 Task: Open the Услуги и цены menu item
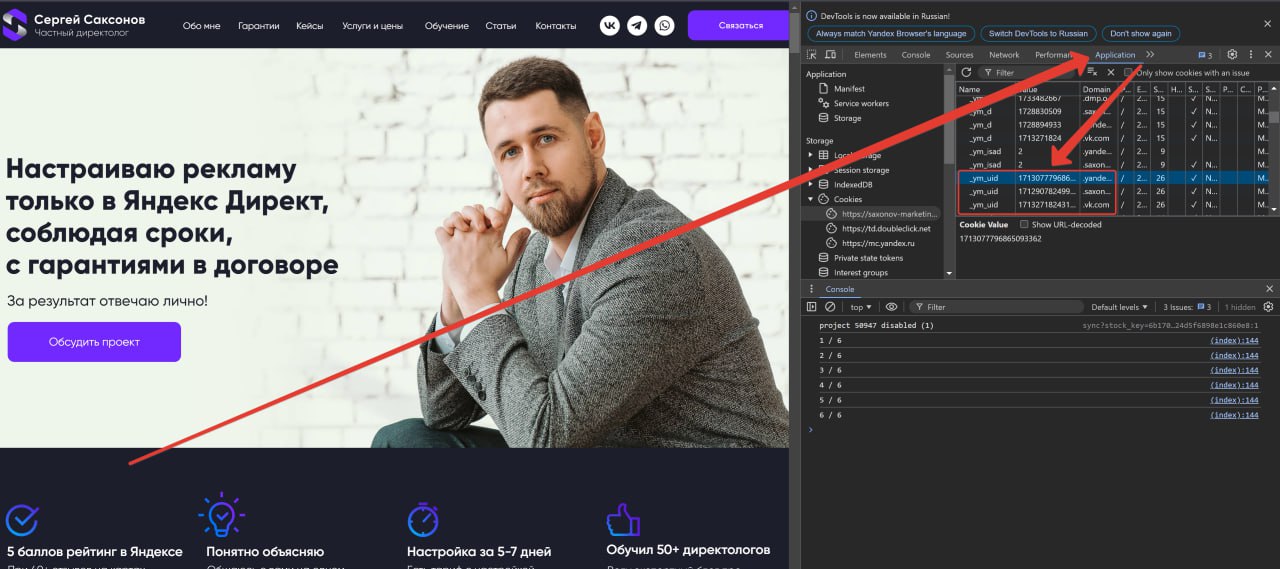(x=372, y=26)
